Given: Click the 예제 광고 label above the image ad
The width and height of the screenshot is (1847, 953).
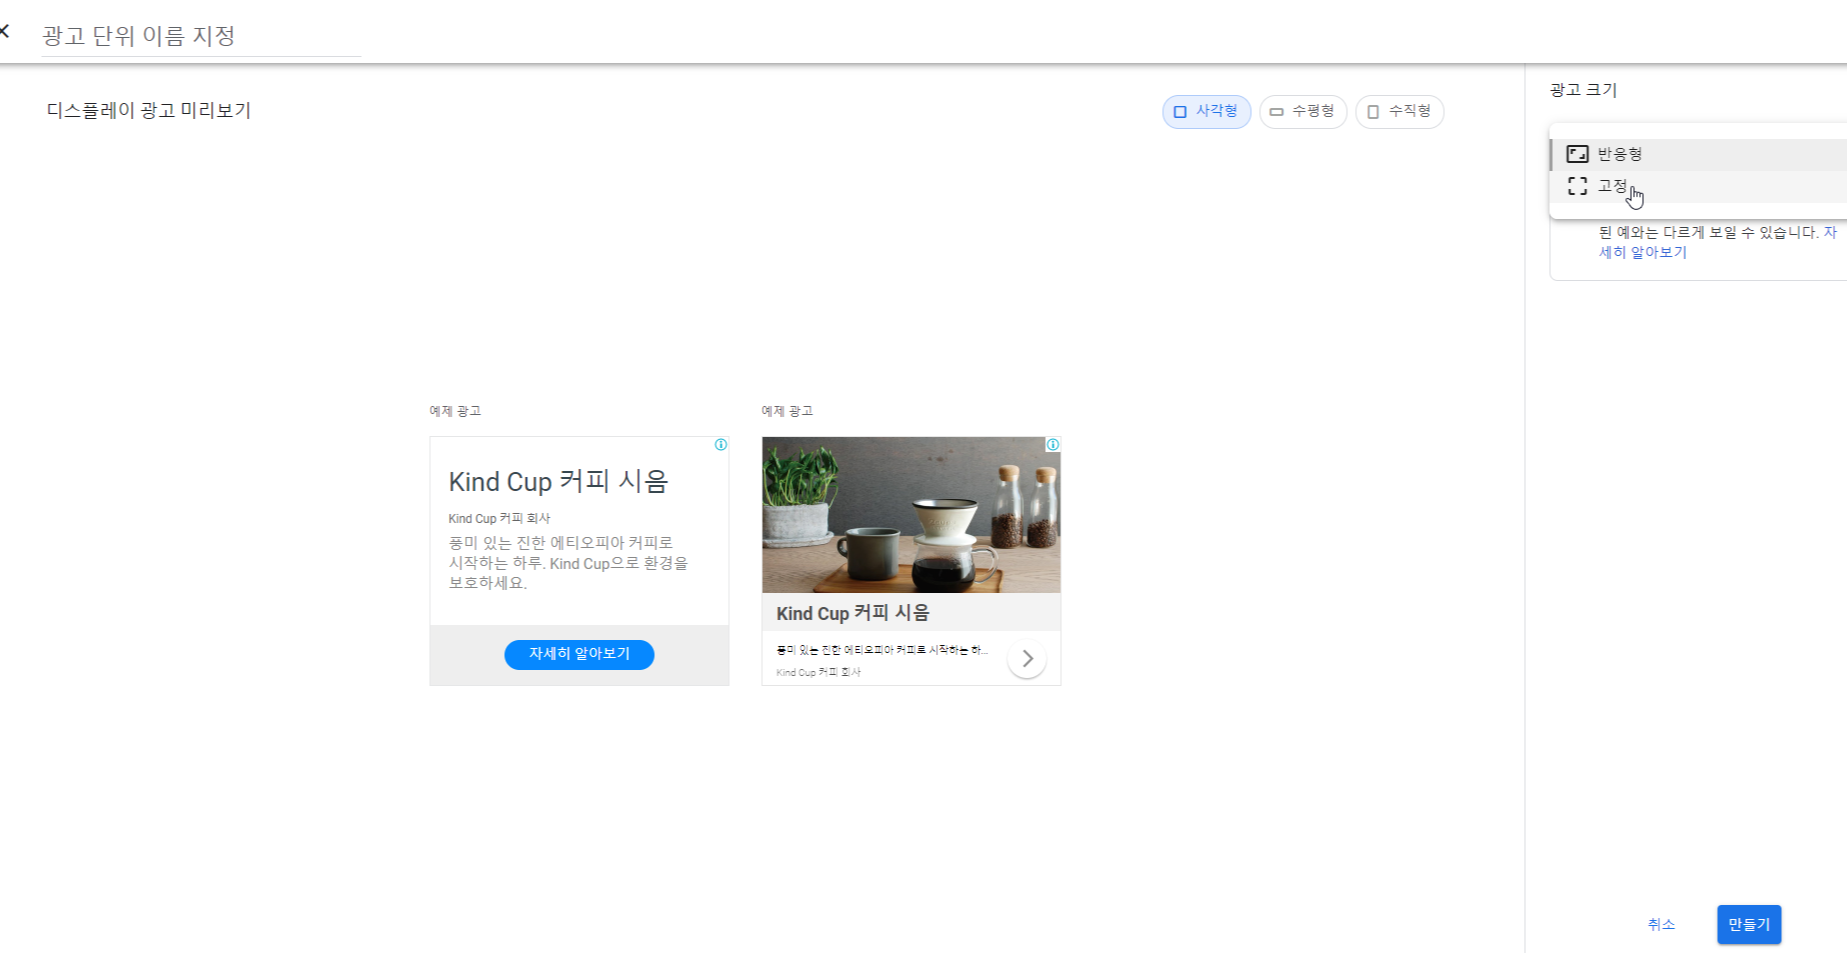Looking at the screenshot, I should coord(787,411).
